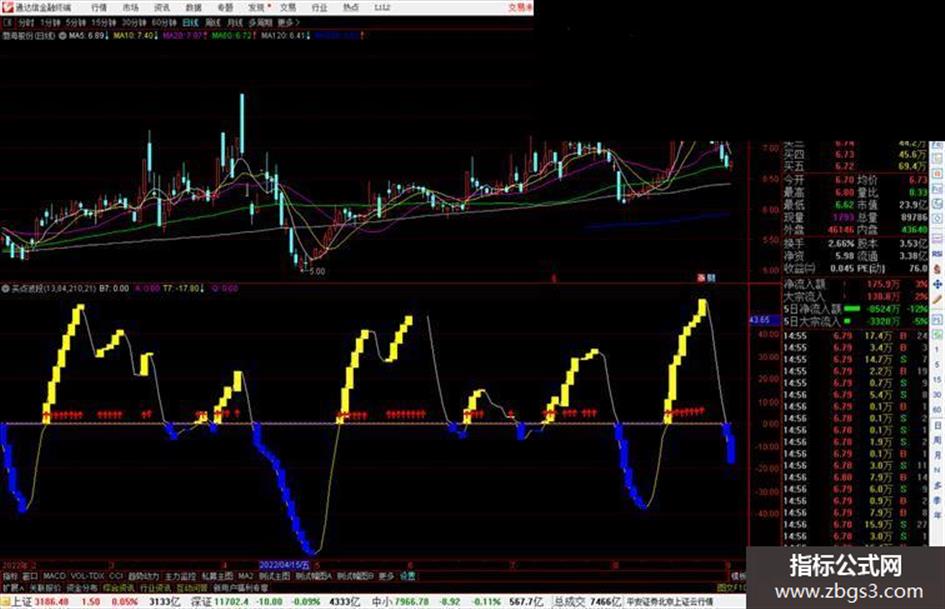Click the 上证 index value 3186.48
The image size is (945, 609).
coord(52,602)
